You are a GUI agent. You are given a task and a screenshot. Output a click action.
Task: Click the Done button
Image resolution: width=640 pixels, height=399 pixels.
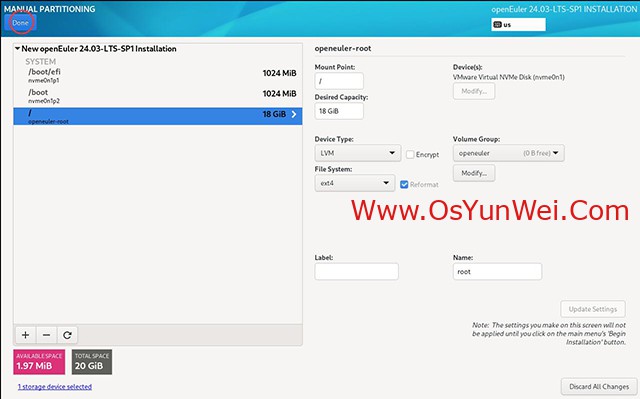[x=20, y=23]
